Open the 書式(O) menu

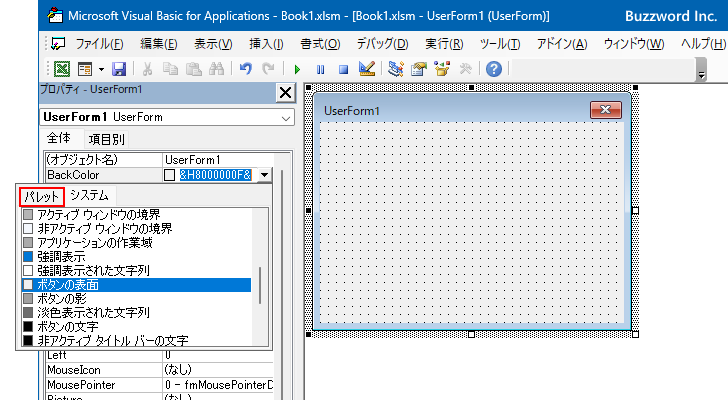(320, 44)
